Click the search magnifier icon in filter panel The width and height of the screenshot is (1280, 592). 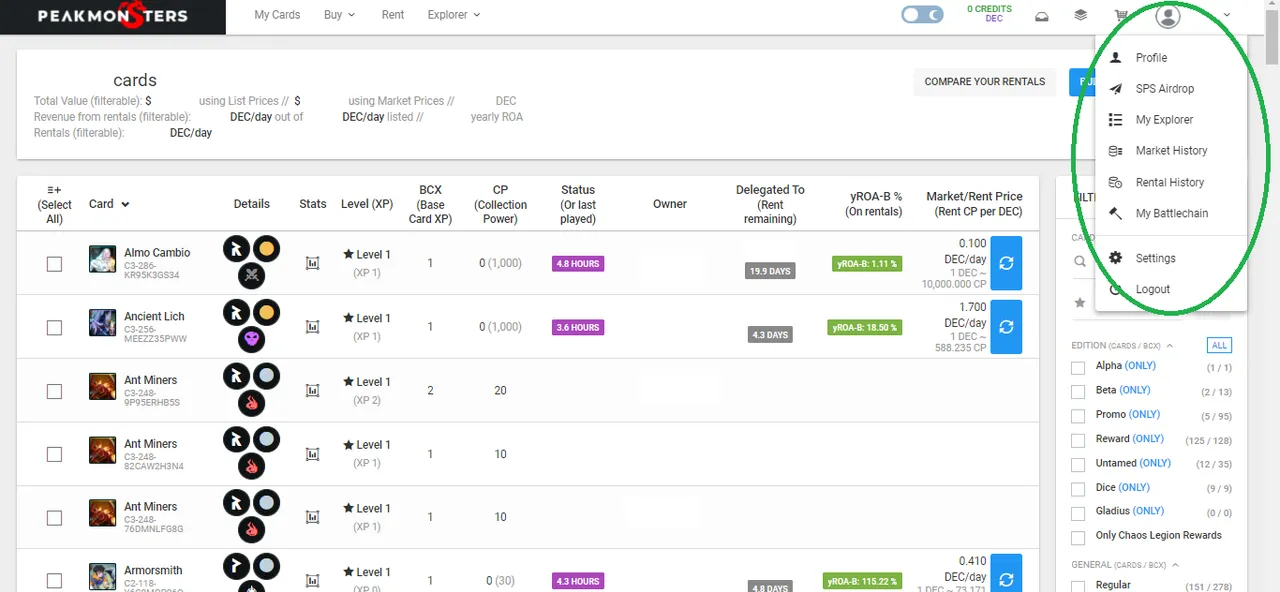click(1080, 262)
